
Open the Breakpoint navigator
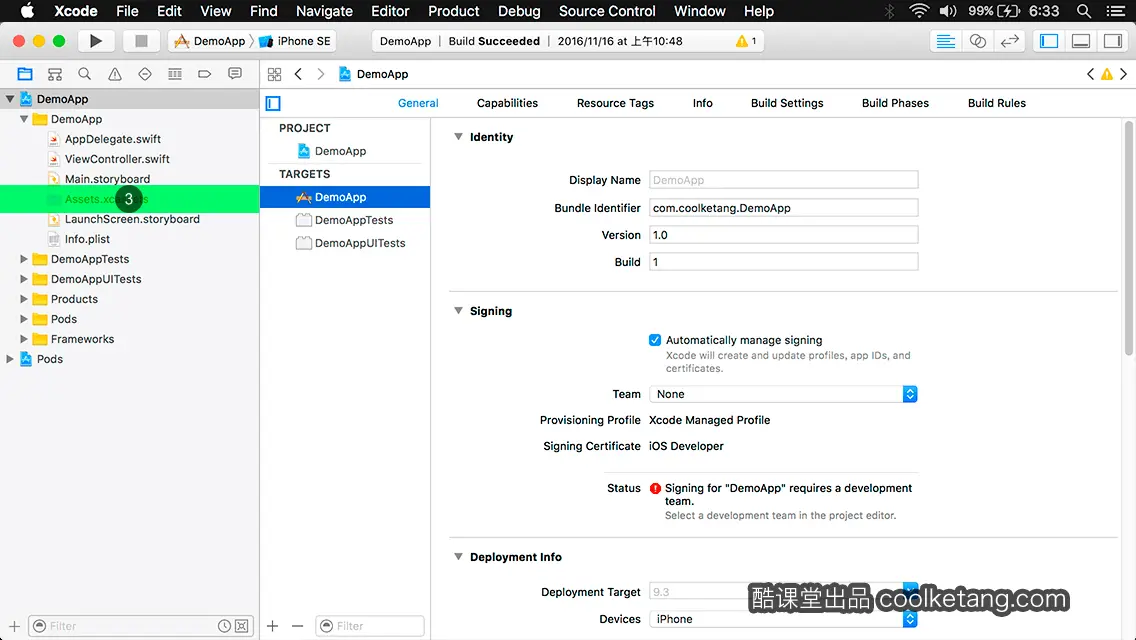tap(204, 74)
